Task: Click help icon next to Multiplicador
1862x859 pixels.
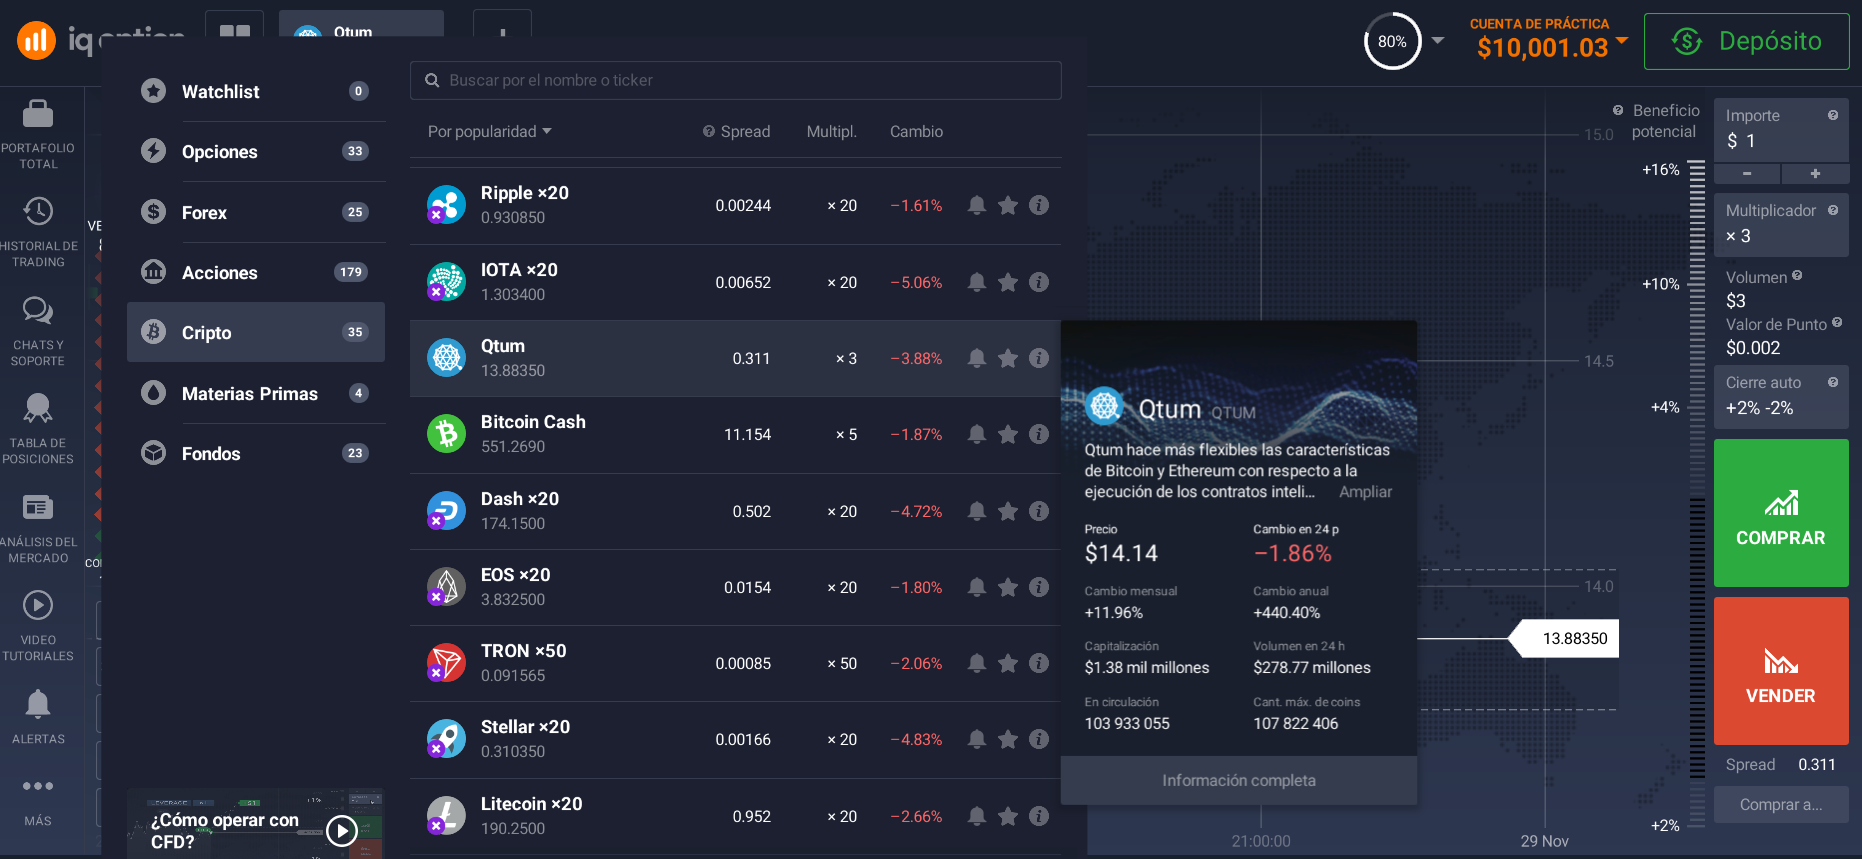Action: 1833,210
